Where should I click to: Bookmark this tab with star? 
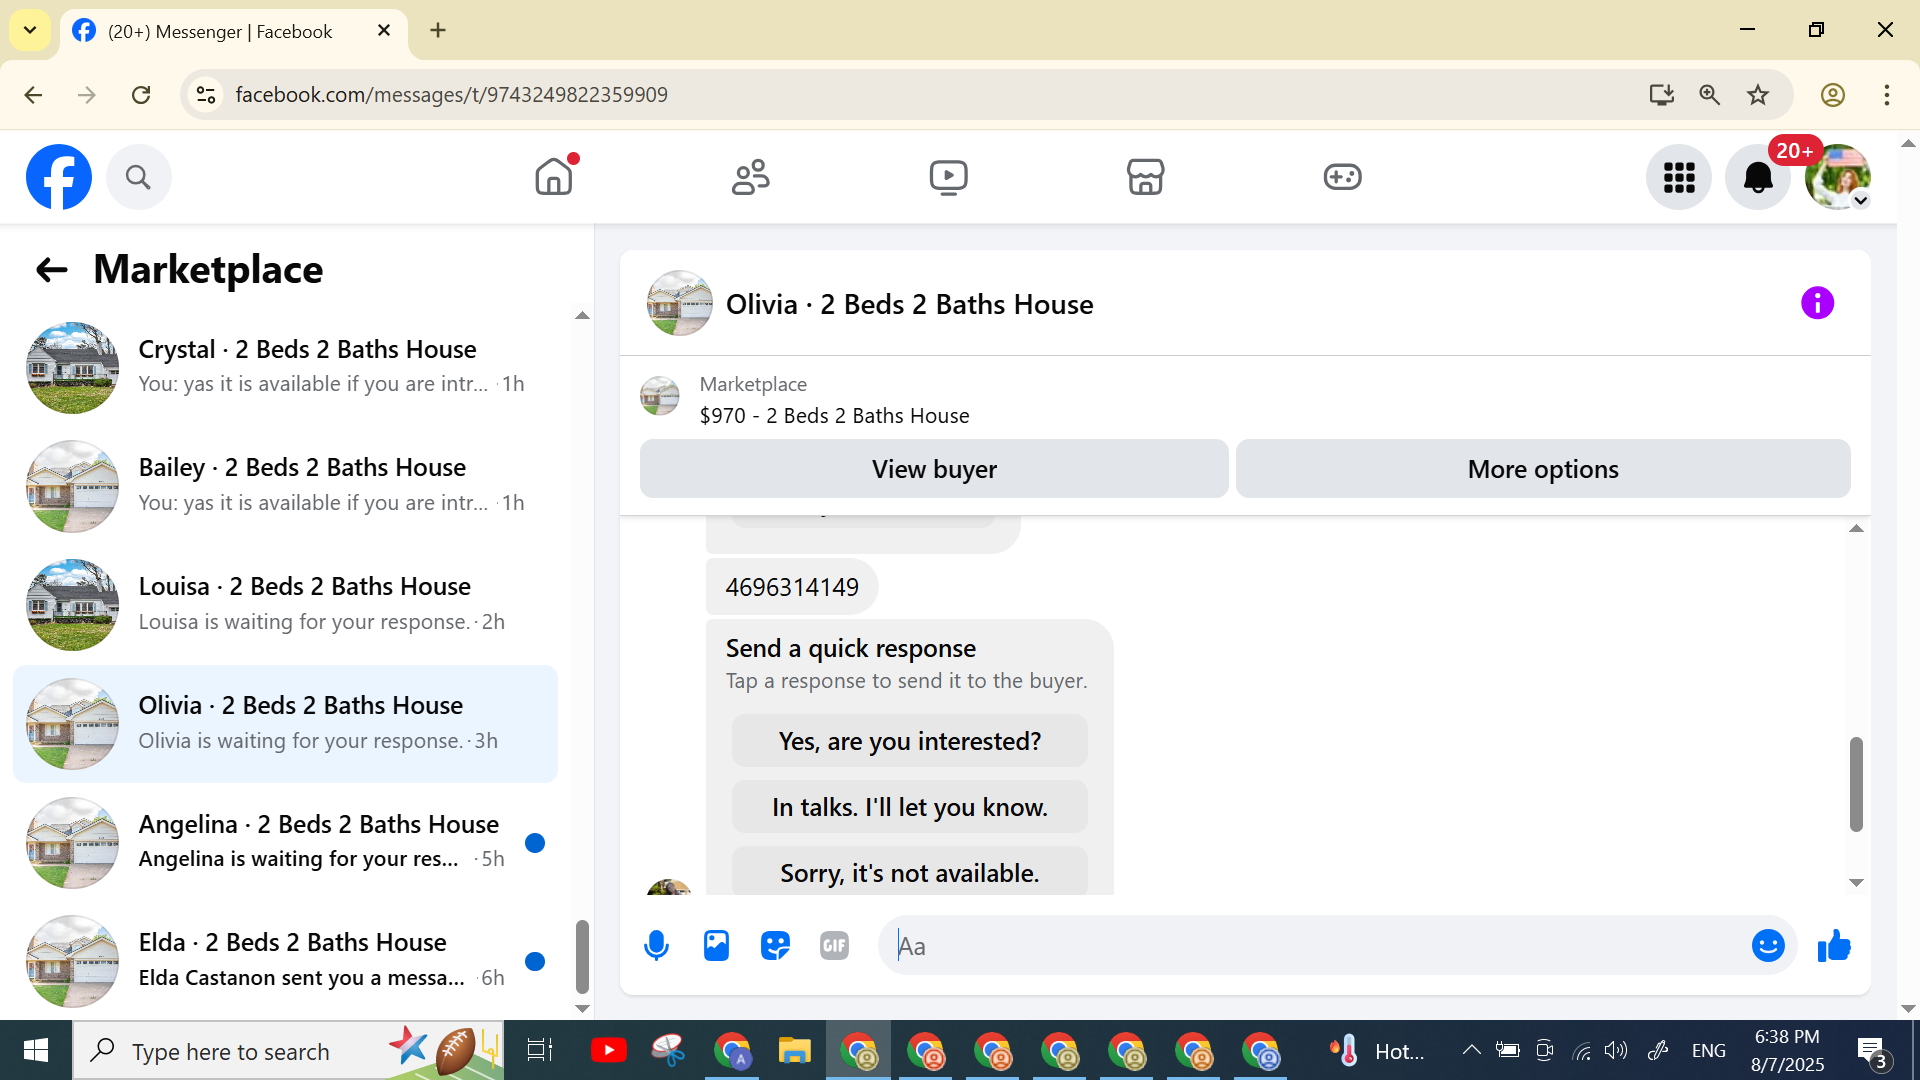click(x=1757, y=95)
